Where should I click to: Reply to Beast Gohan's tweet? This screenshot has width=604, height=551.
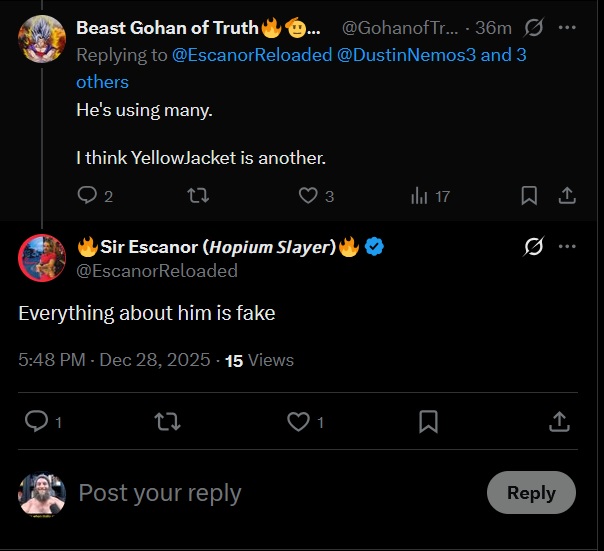click(88, 196)
